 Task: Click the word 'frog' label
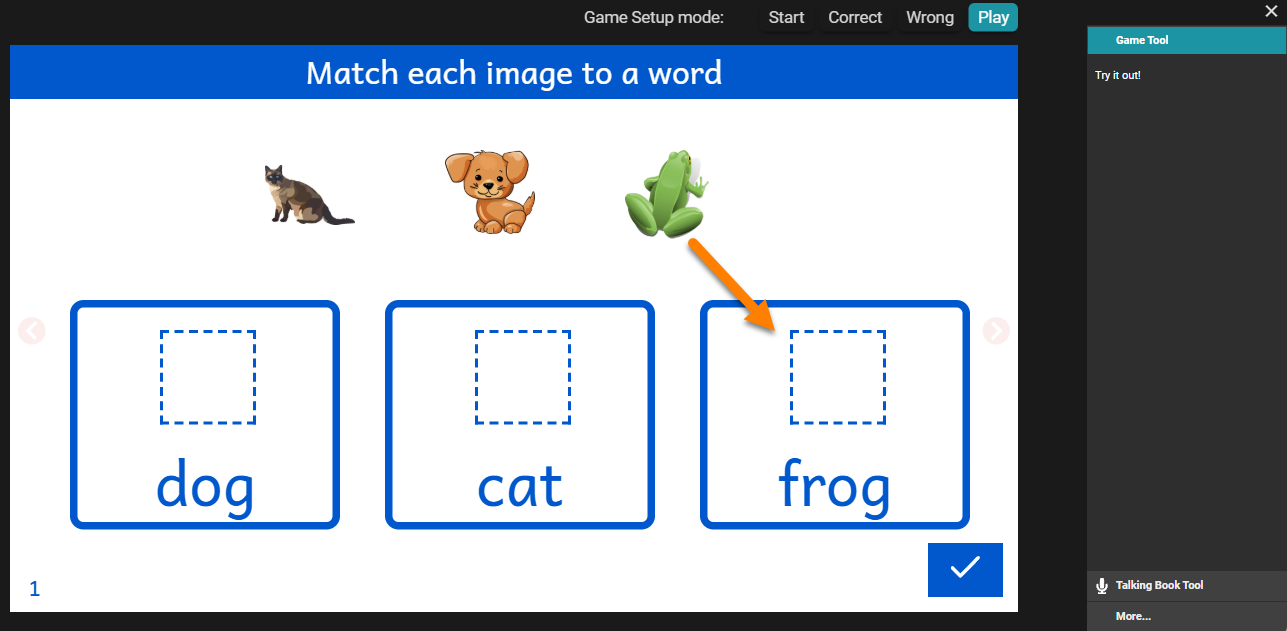(834, 487)
